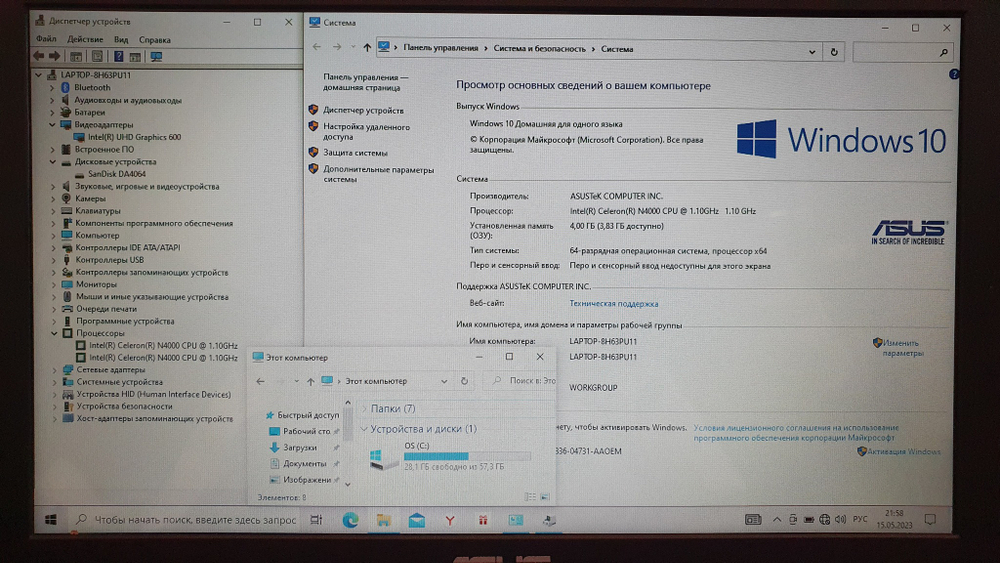Expand the Bluetooth node
1000x563 pixels.
pyautogui.click(x=52, y=87)
